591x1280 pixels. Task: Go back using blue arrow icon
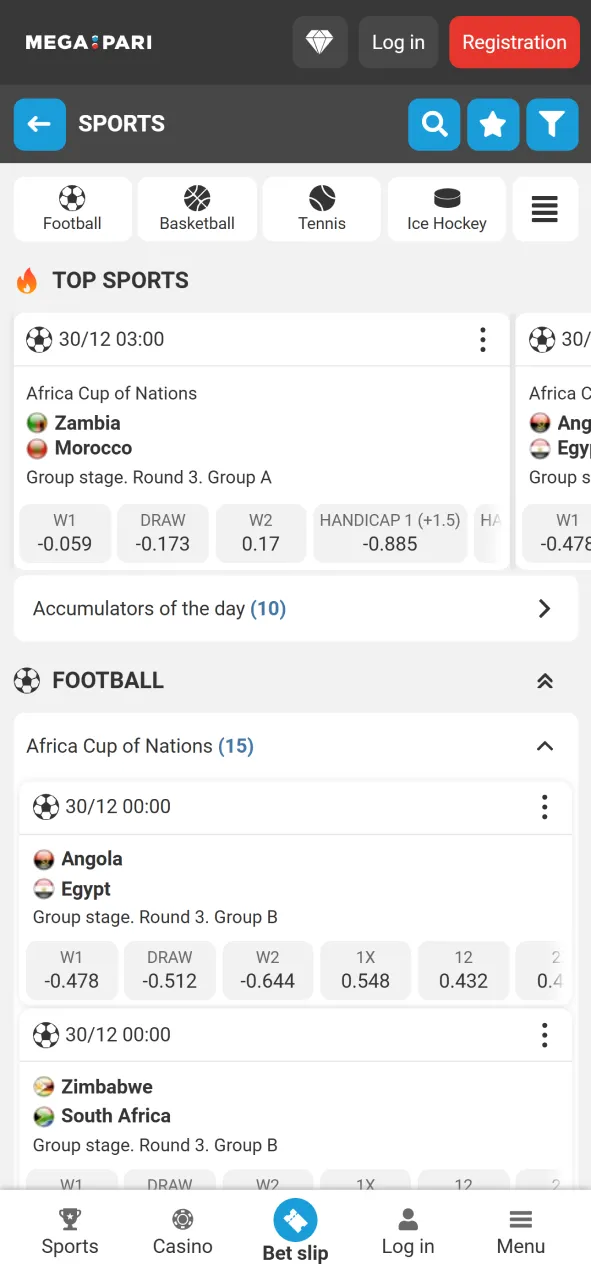(x=39, y=124)
